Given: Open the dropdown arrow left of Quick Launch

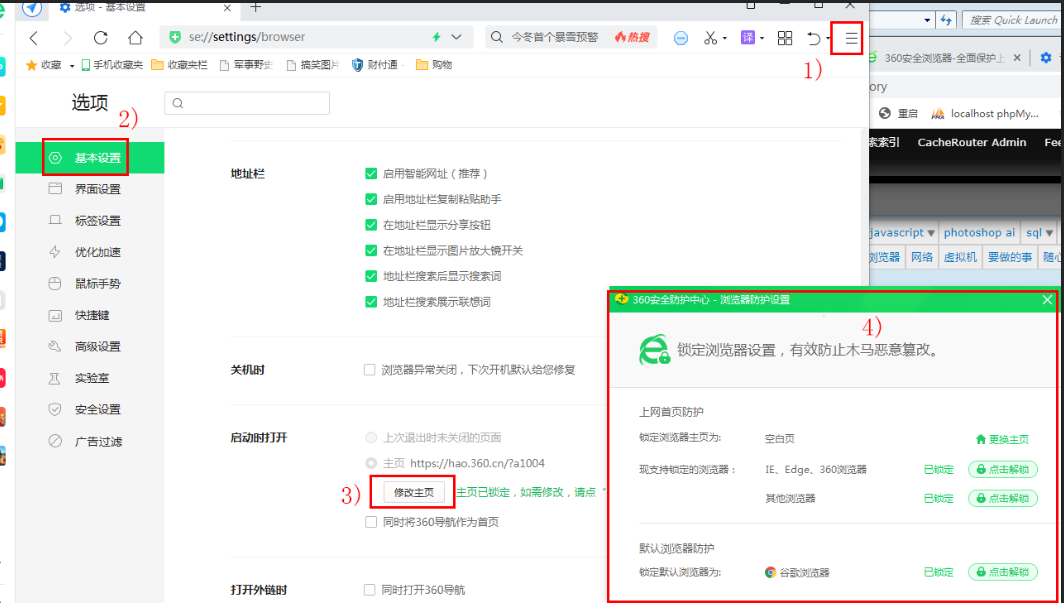Looking at the screenshot, I should [928, 20].
